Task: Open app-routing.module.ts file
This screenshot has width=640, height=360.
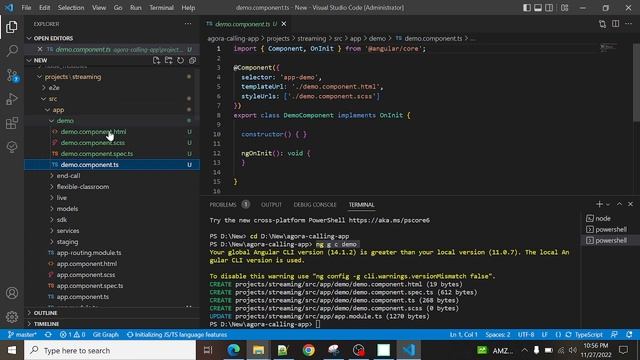Action: (x=89, y=253)
